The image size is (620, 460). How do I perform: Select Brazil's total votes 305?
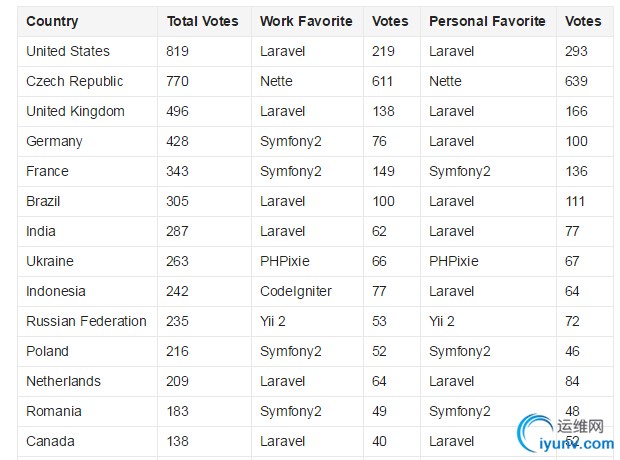click(177, 201)
